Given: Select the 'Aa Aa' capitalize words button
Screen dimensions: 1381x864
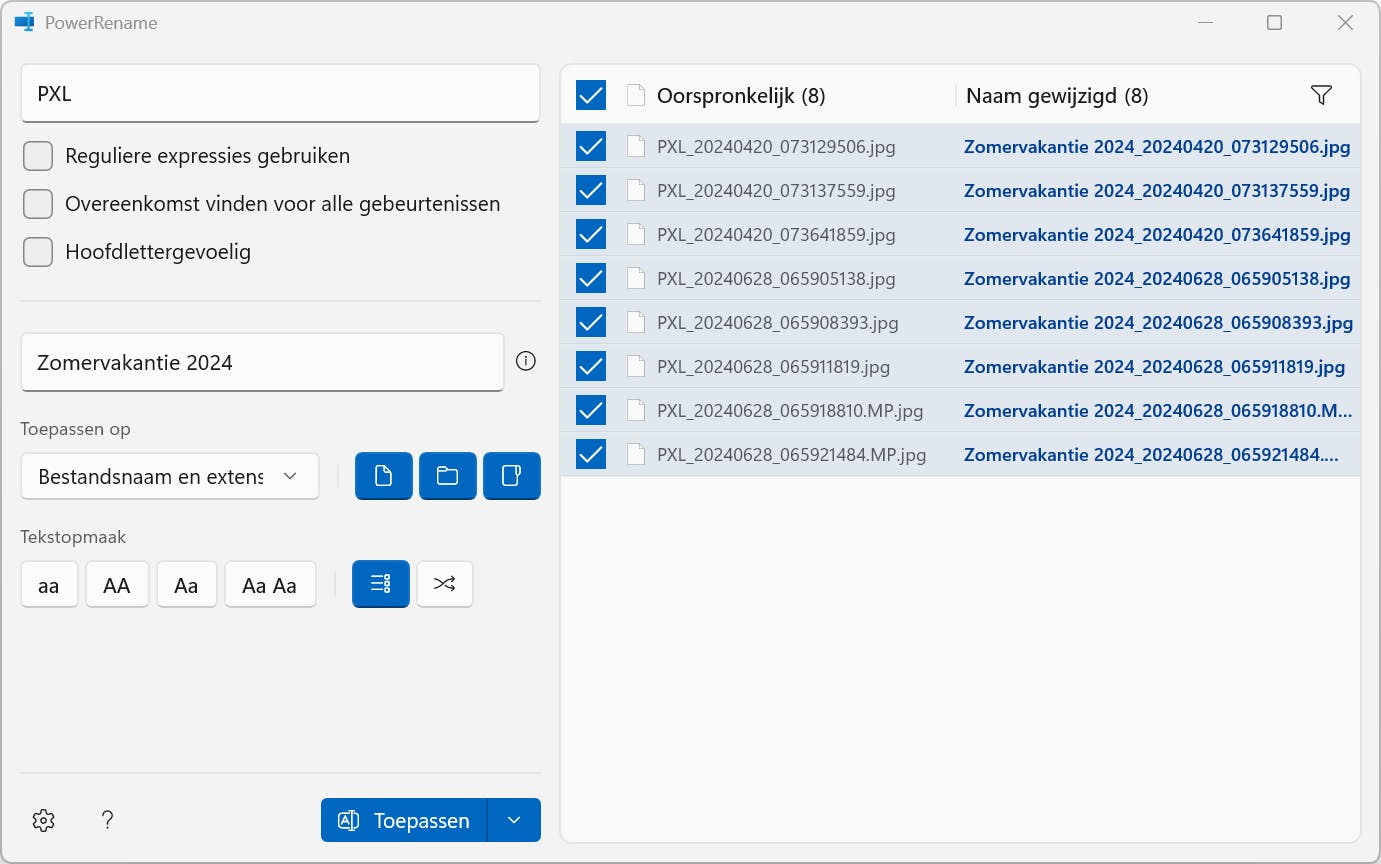Looking at the screenshot, I should (x=270, y=585).
